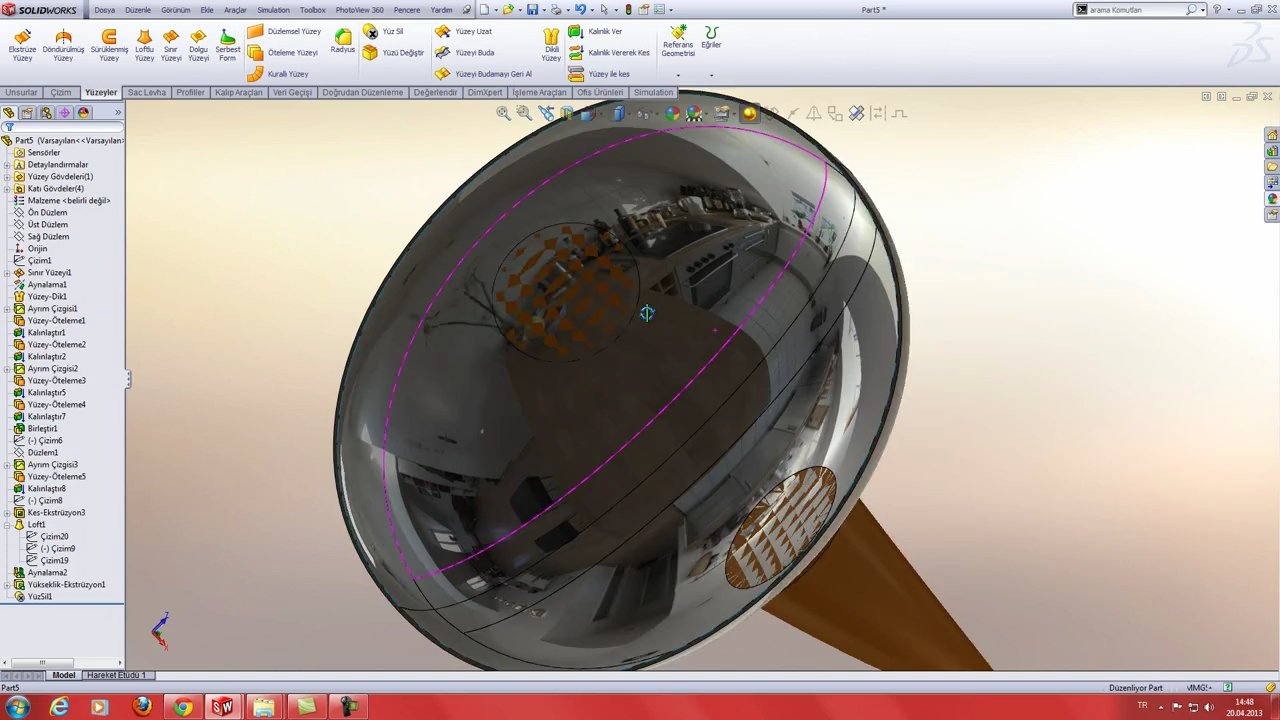Switch to the Sac Levha tab

[x=147, y=92]
